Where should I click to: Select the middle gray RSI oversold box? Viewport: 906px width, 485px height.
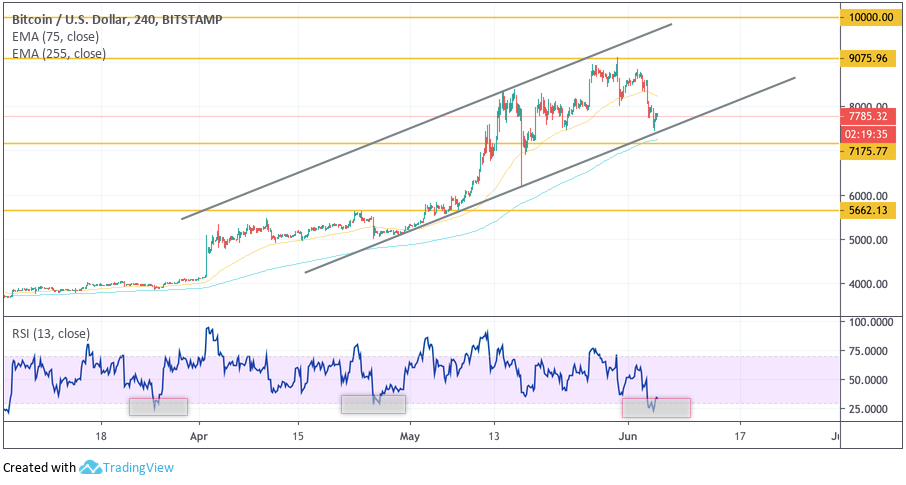(373, 404)
